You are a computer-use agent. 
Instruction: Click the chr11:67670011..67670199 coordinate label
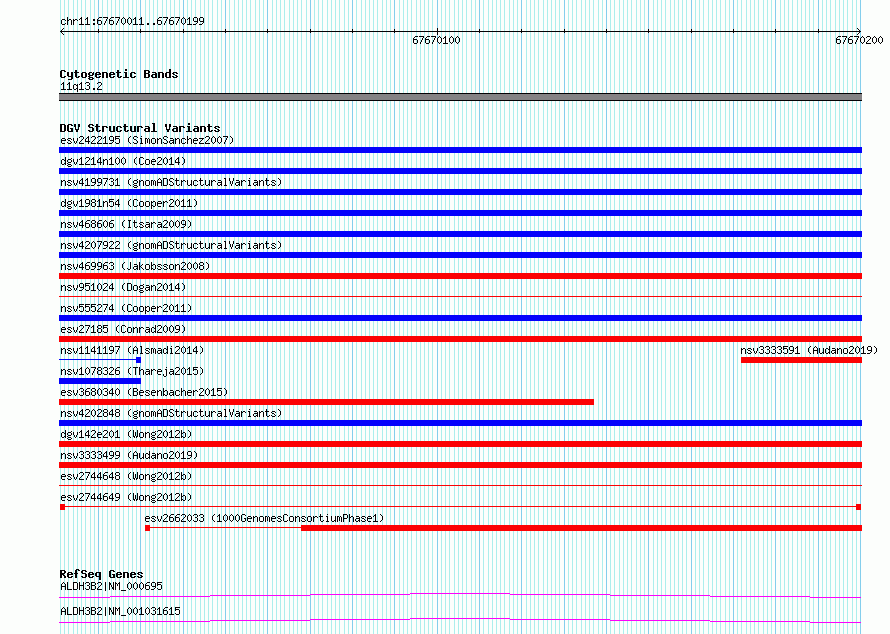pyautogui.click(x=132, y=21)
